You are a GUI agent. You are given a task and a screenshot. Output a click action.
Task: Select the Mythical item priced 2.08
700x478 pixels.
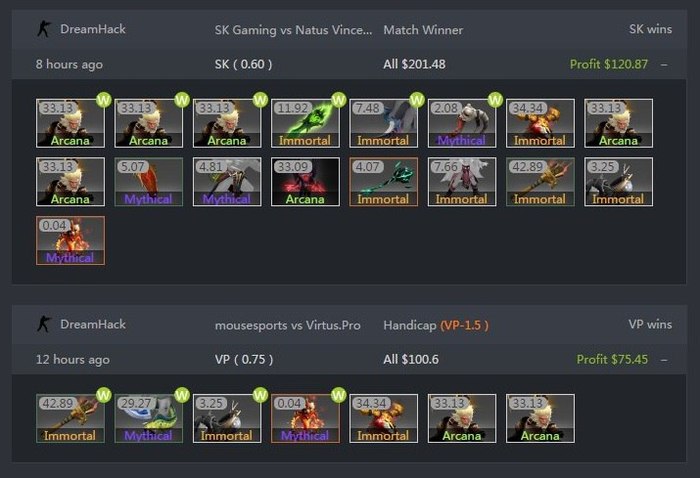point(462,123)
